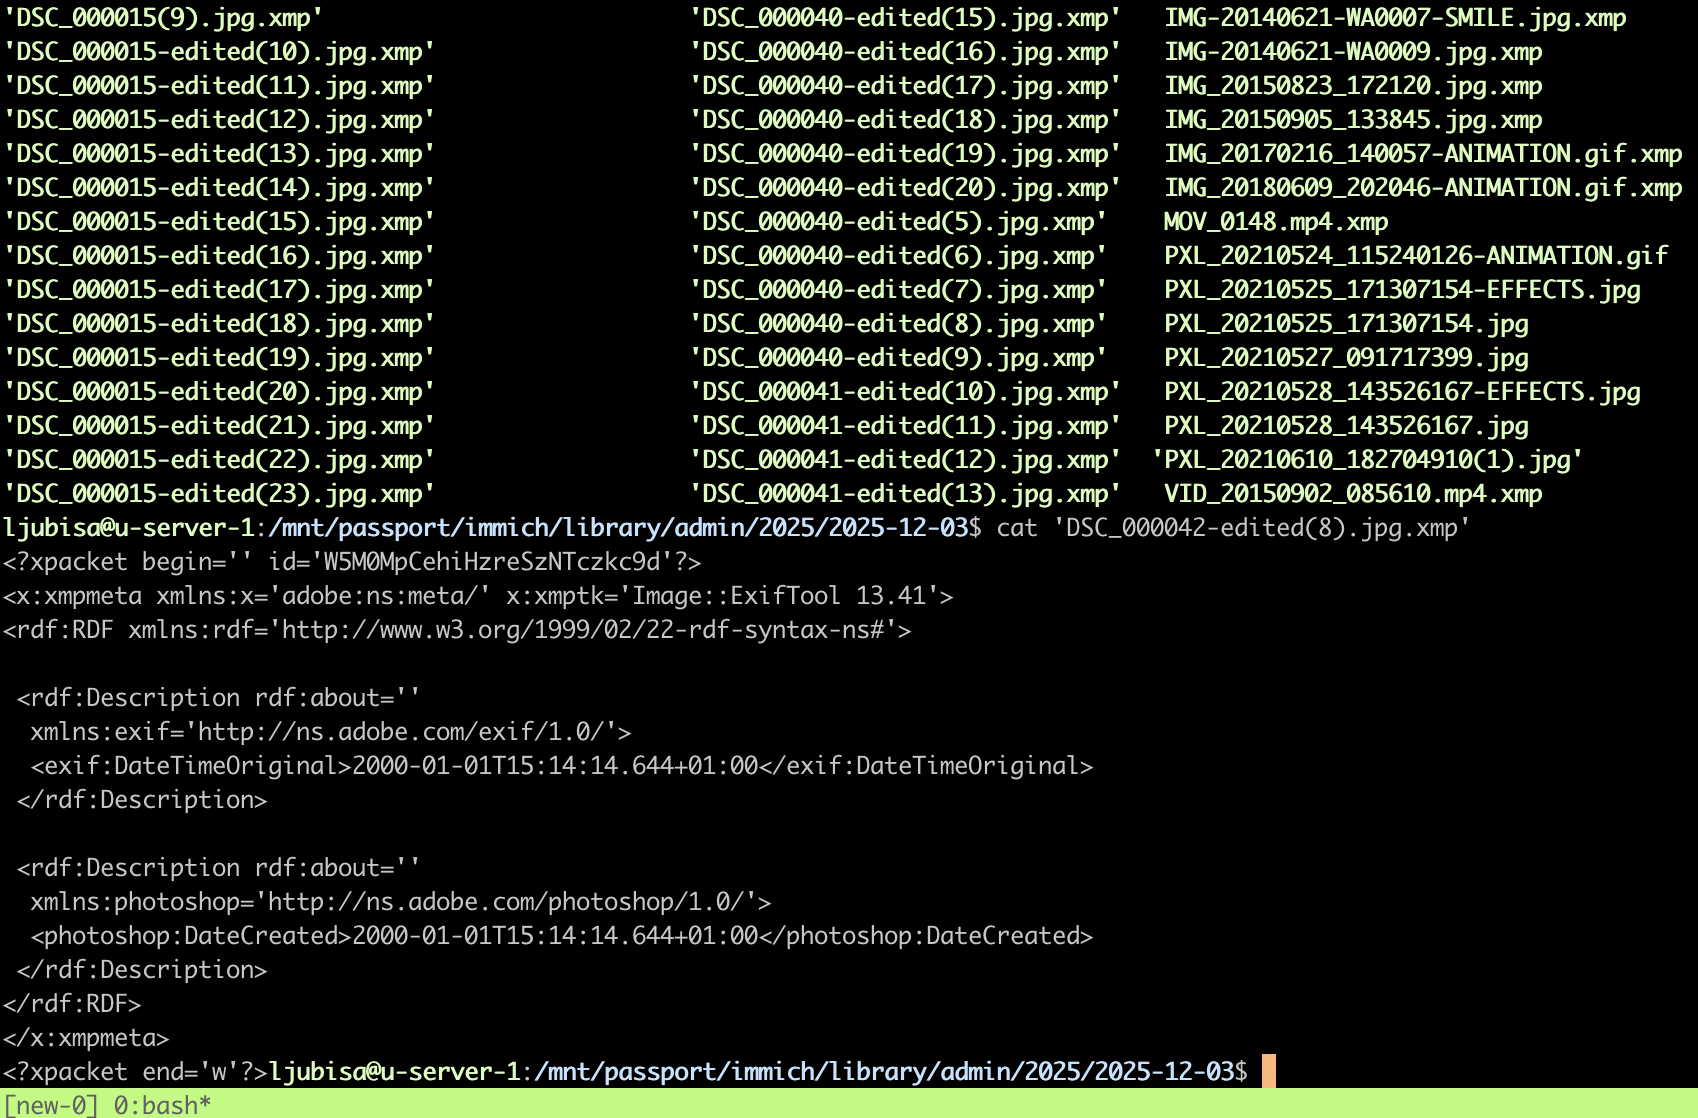Select the filename 'MOV_0148.mp4.xmp'
This screenshot has height=1118, width=1698.
point(1273,221)
